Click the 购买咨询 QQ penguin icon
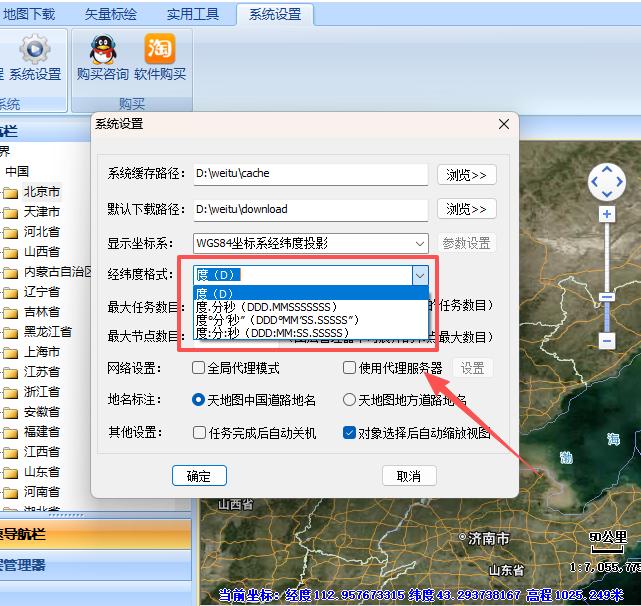The image size is (641, 606). click(103, 49)
